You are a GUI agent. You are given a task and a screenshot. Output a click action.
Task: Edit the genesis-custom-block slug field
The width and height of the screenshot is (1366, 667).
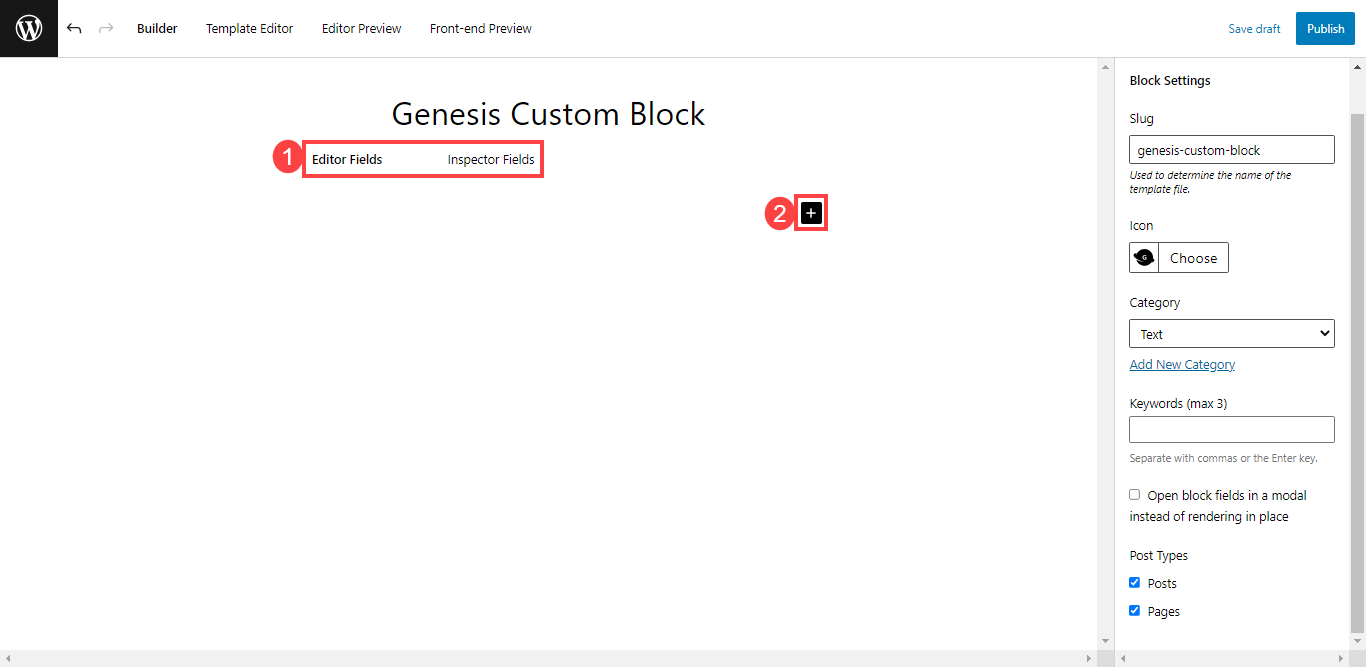pos(1231,149)
